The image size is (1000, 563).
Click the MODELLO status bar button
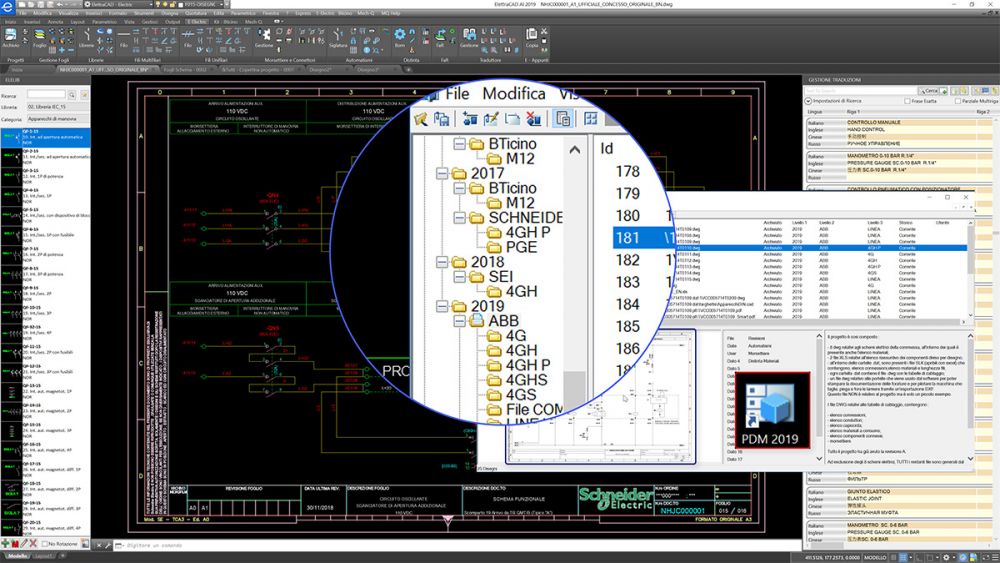pos(875,557)
